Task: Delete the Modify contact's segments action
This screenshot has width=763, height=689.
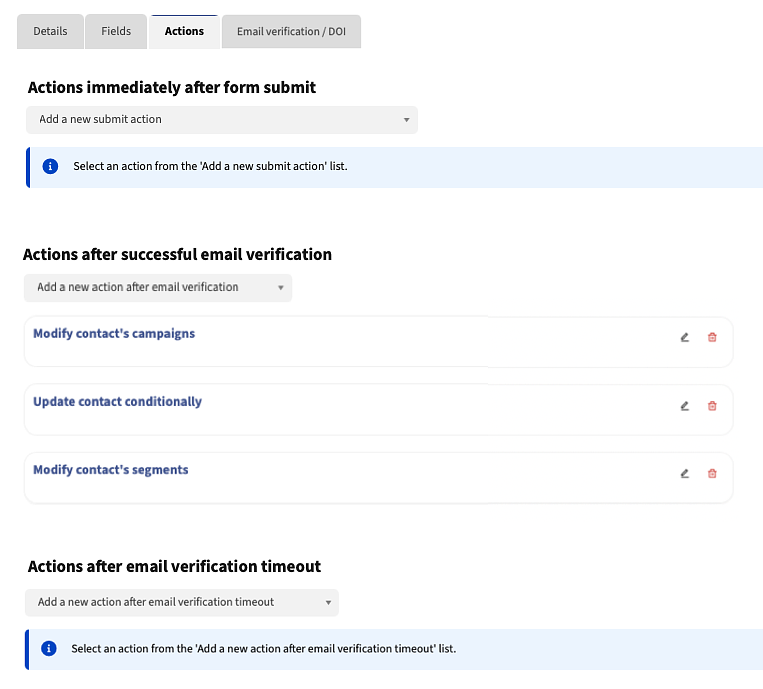Action: point(712,474)
